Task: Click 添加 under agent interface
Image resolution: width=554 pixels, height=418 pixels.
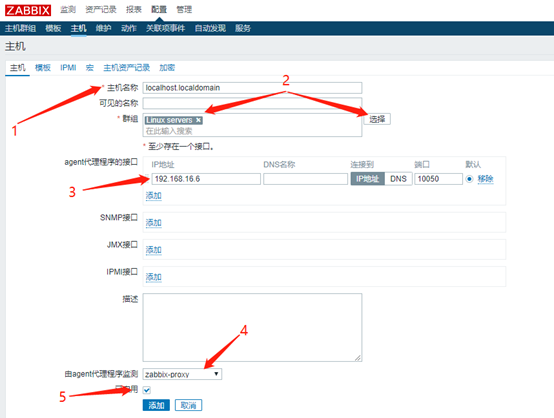Action: (x=154, y=195)
